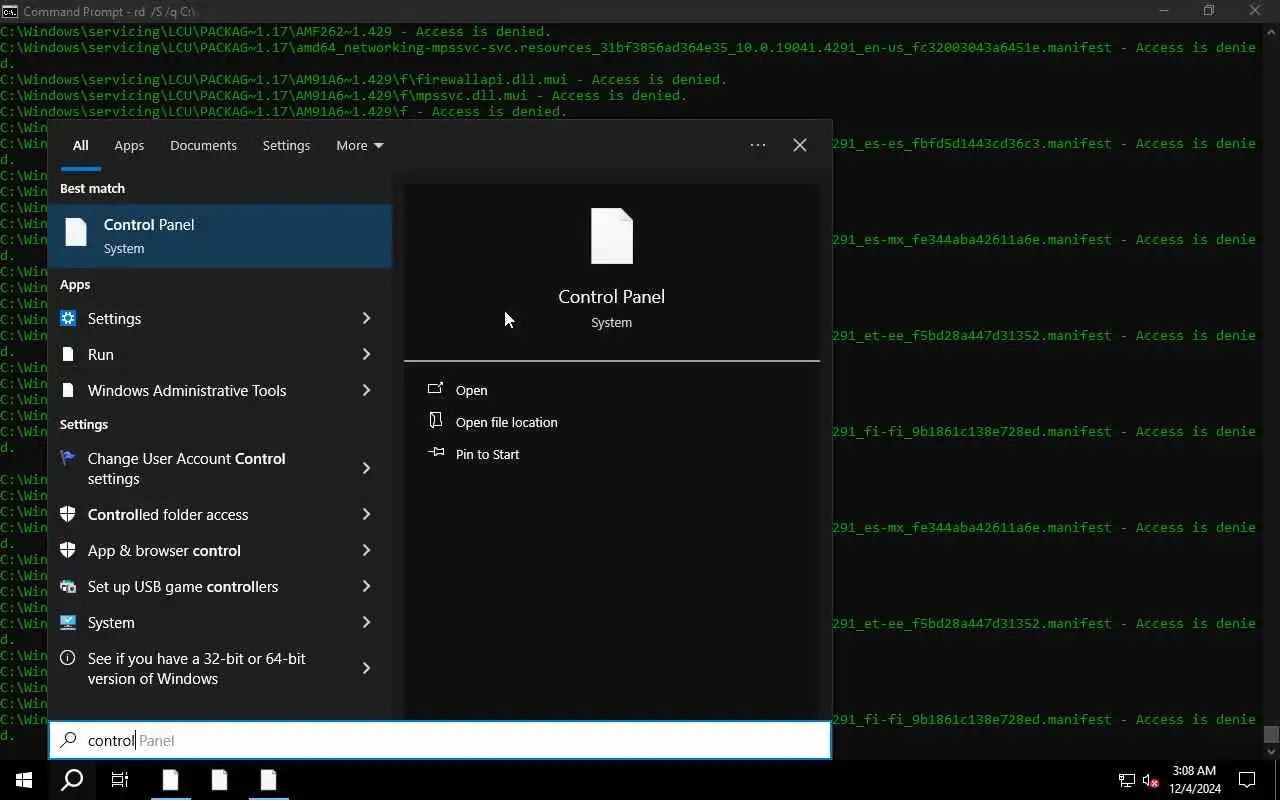Click the large Control Panel preview icon

coord(612,236)
